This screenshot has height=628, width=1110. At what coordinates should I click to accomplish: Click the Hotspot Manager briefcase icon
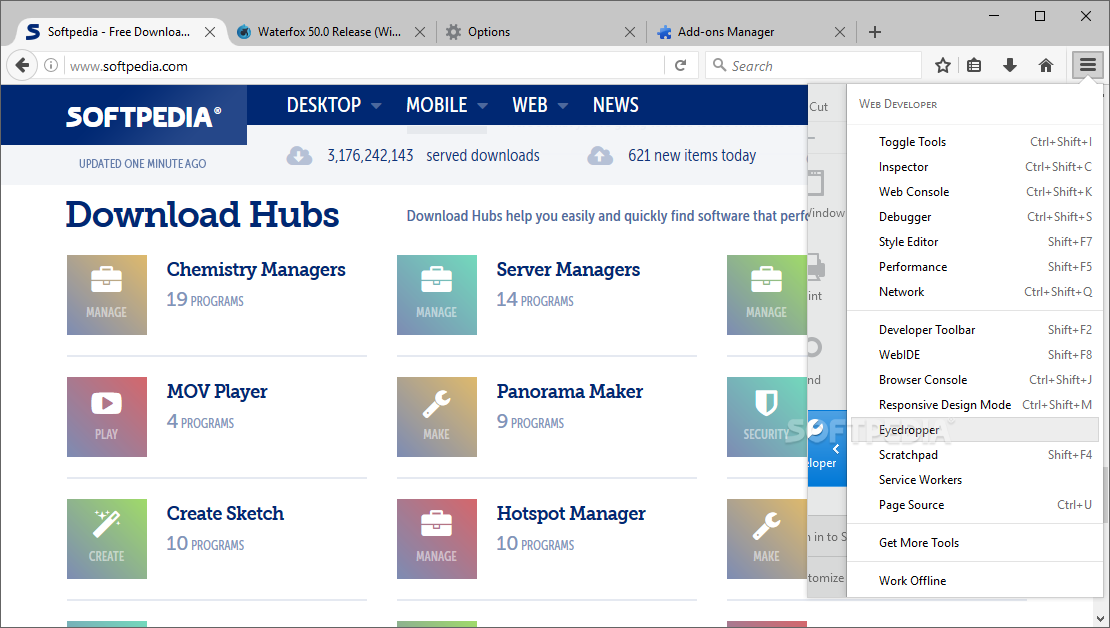pos(437,539)
